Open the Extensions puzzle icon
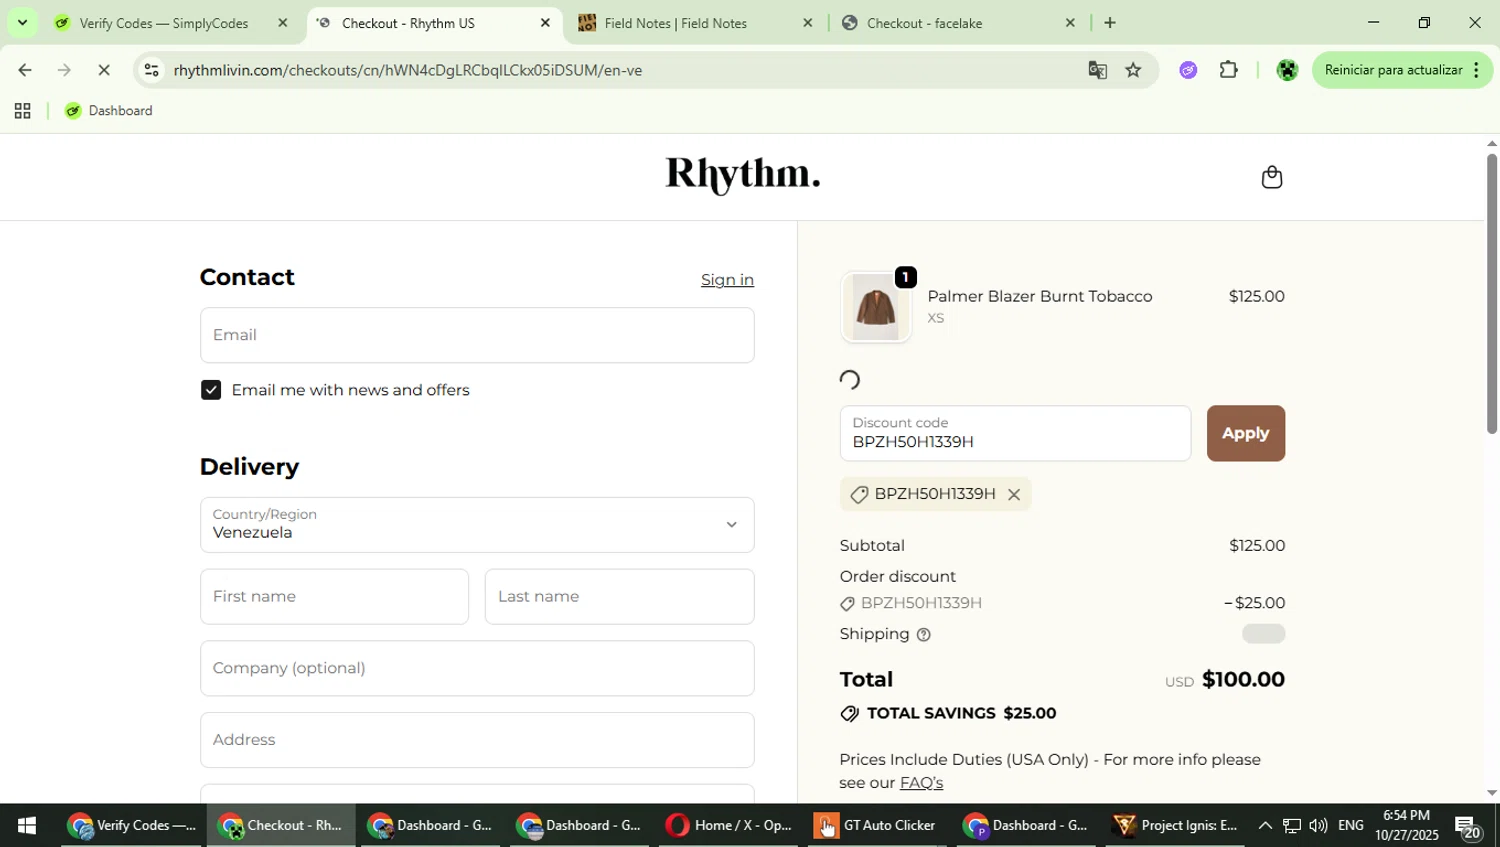The height and width of the screenshot is (847, 1500). (x=1228, y=70)
